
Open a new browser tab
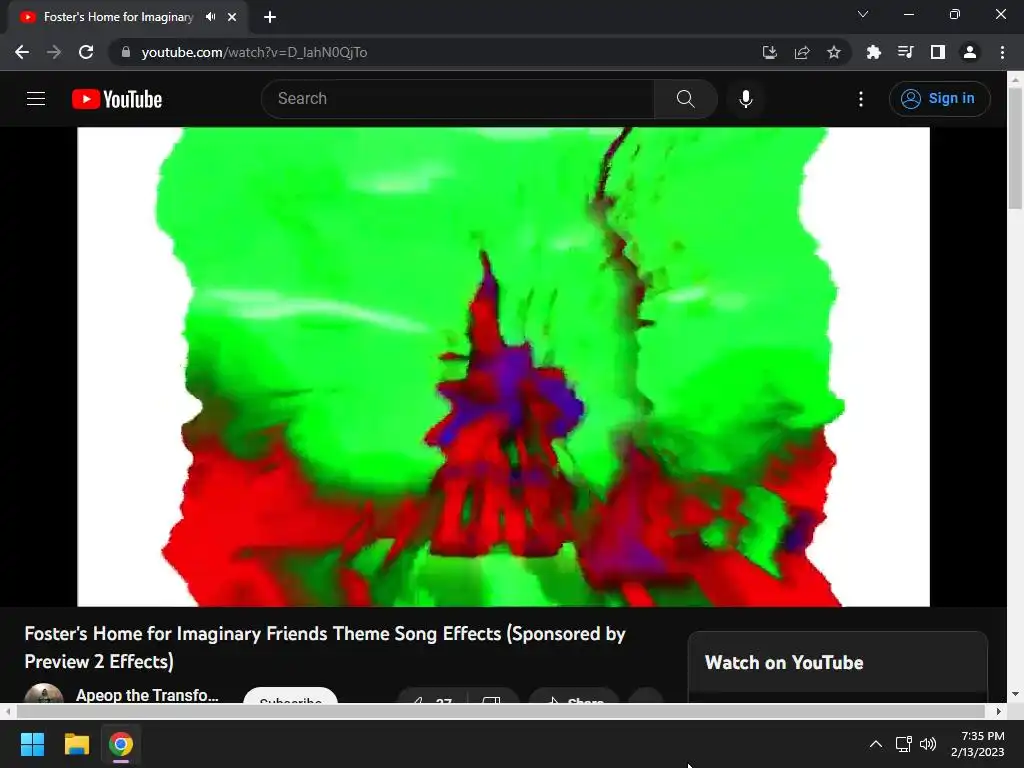(x=270, y=17)
